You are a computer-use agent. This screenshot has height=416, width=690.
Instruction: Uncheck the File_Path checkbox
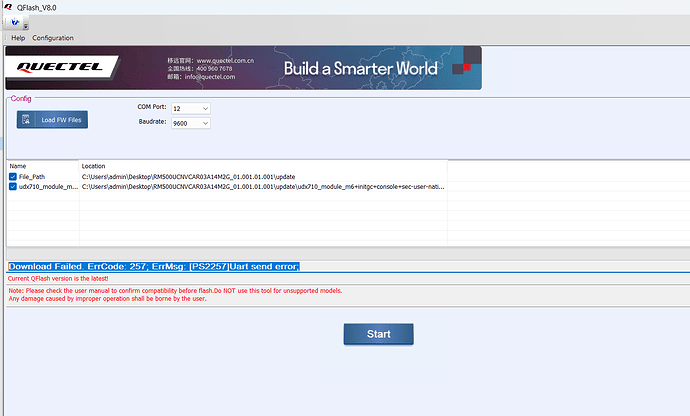point(13,177)
